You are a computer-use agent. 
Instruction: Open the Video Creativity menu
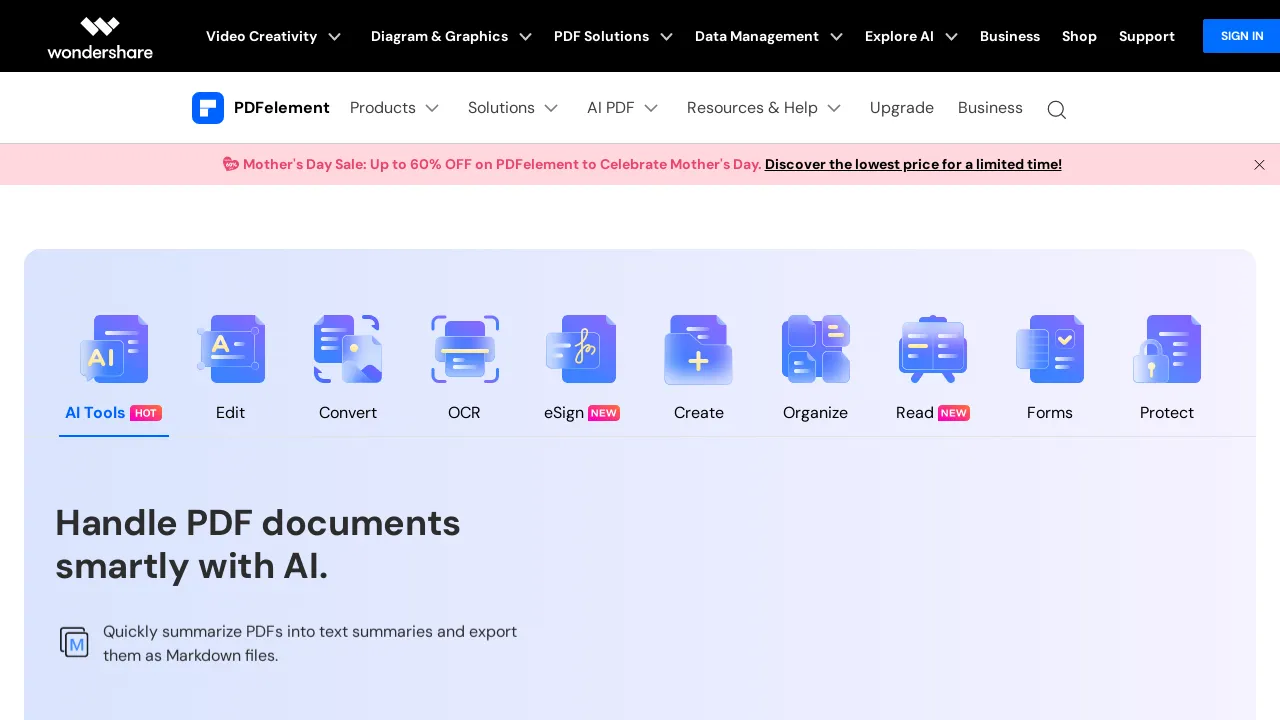261,36
